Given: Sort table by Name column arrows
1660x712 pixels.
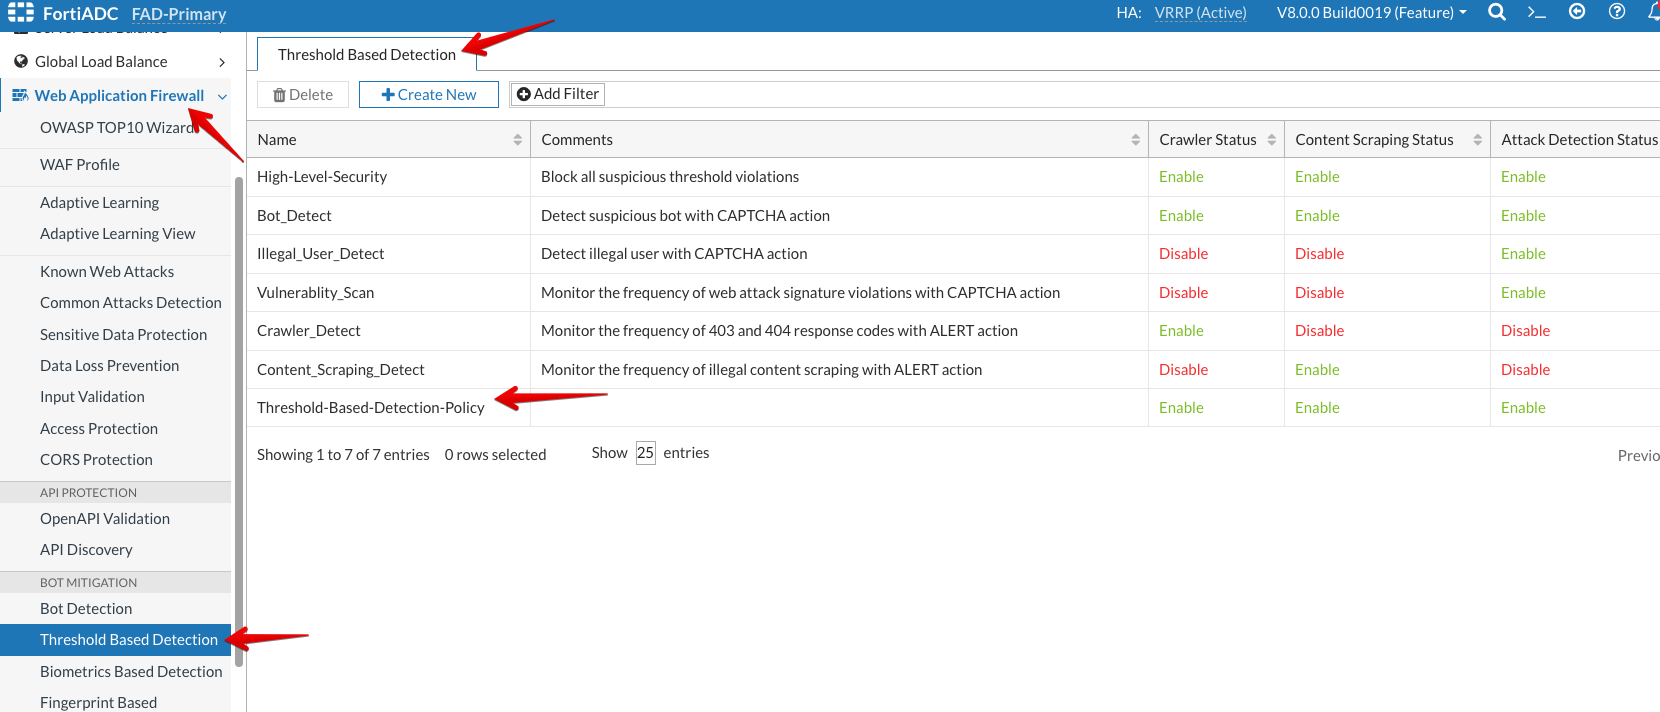Looking at the screenshot, I should coord(517,140).
